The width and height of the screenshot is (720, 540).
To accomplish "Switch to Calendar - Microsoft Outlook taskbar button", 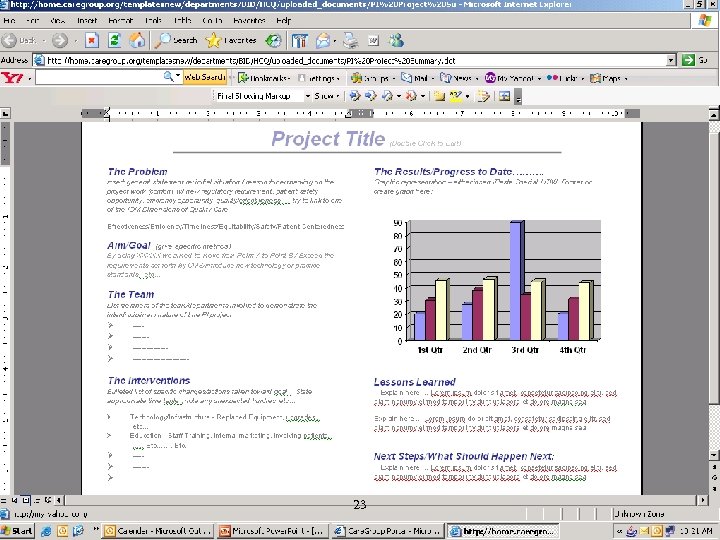I will [158, 531].
